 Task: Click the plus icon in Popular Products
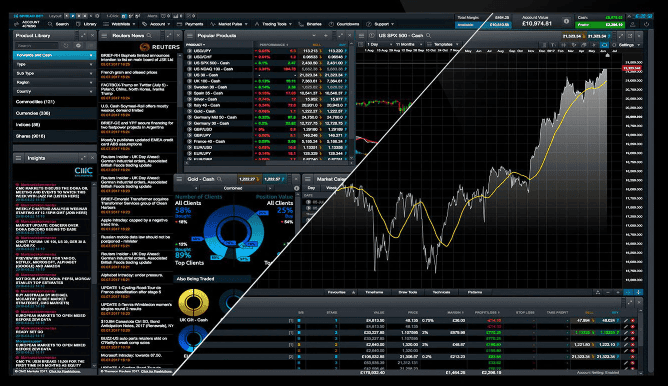pyautogui.click(x=326, y=36)
